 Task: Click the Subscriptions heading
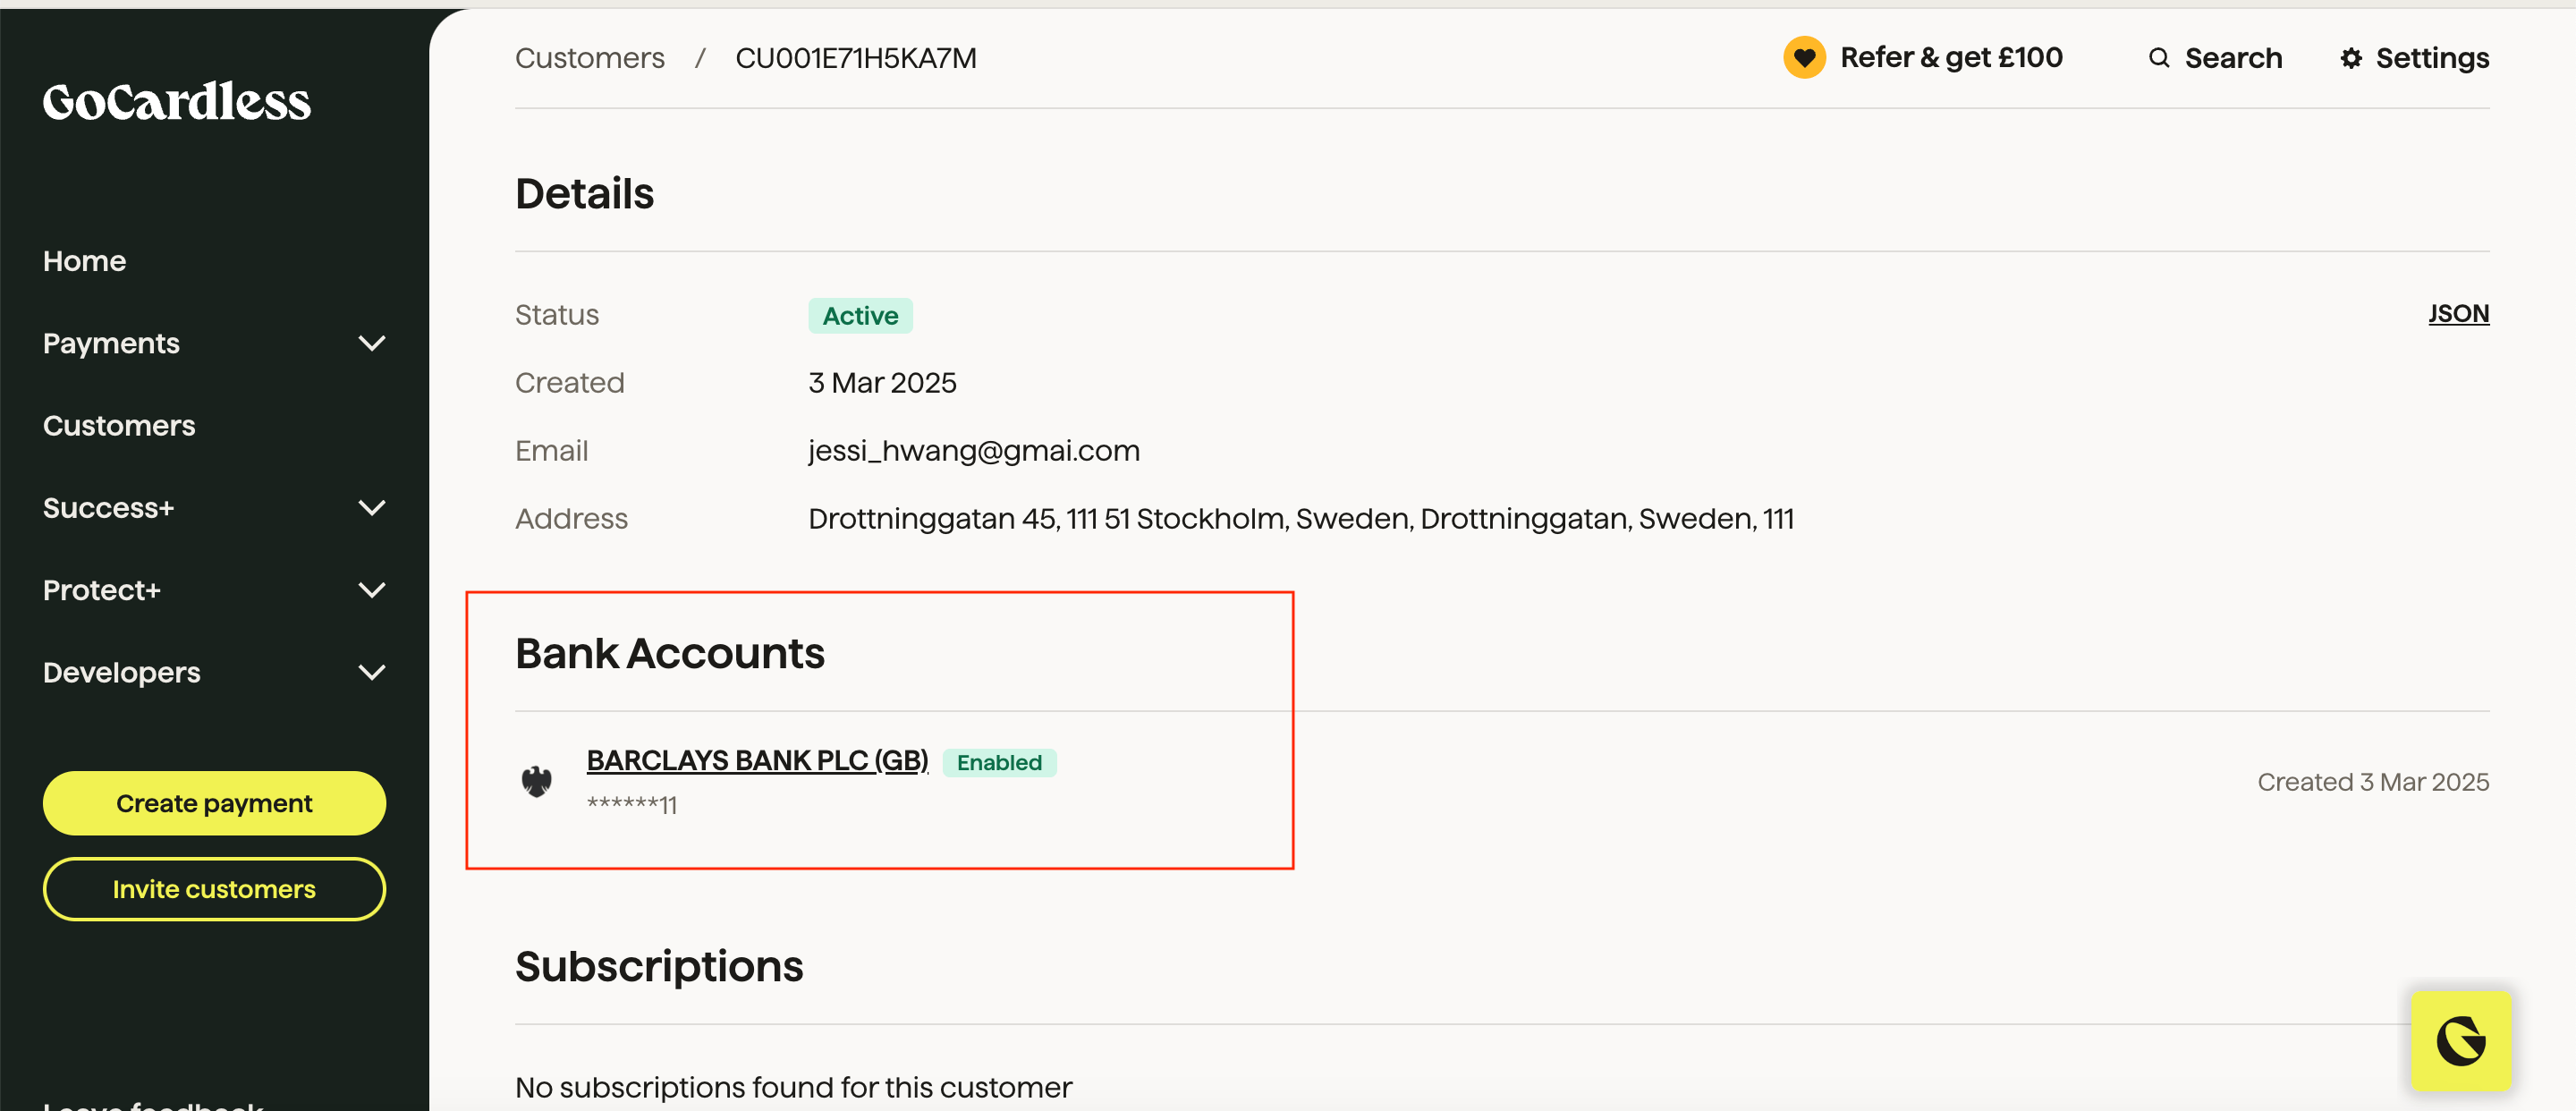click(659, 967)
